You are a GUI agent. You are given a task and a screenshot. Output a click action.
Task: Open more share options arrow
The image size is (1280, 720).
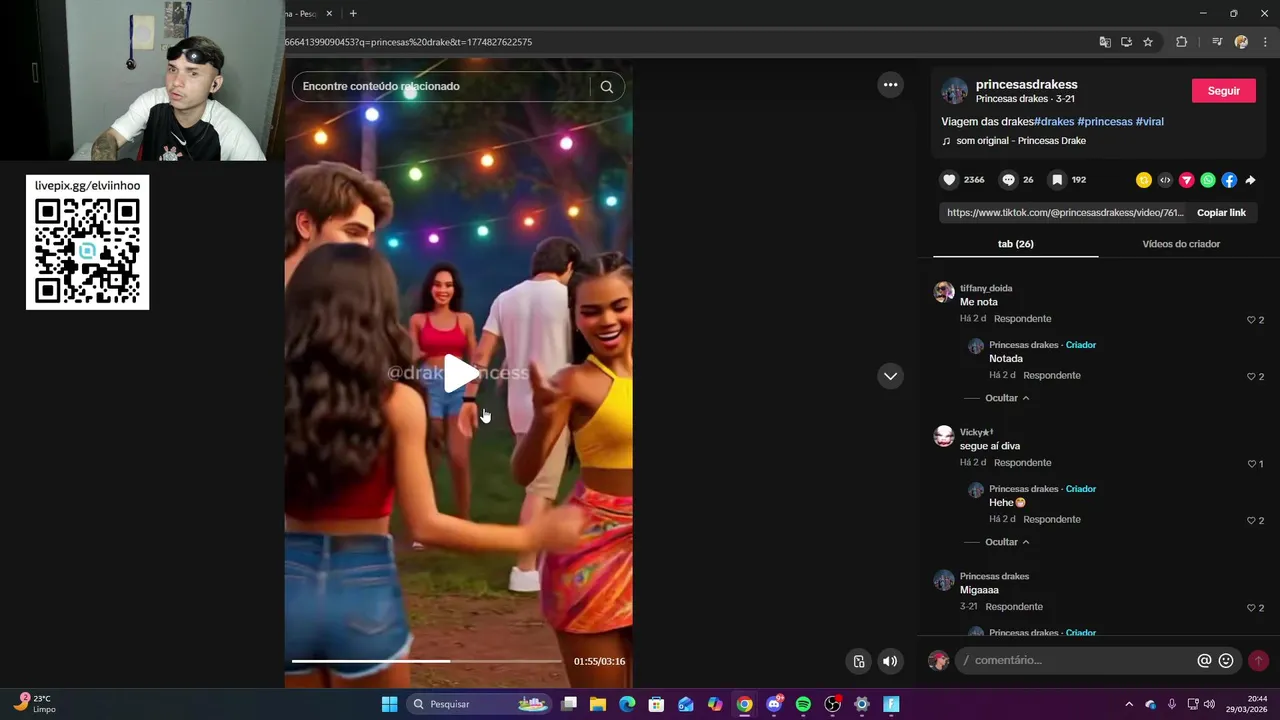[x=1250, y=180]
